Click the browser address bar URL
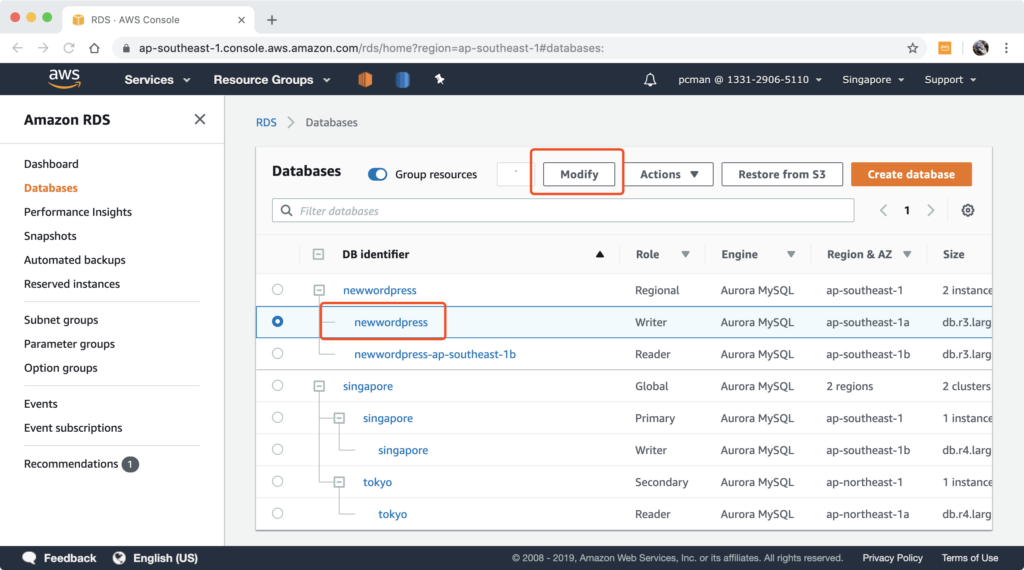This screenshot has height=570, width=1024. pos(371,48)
